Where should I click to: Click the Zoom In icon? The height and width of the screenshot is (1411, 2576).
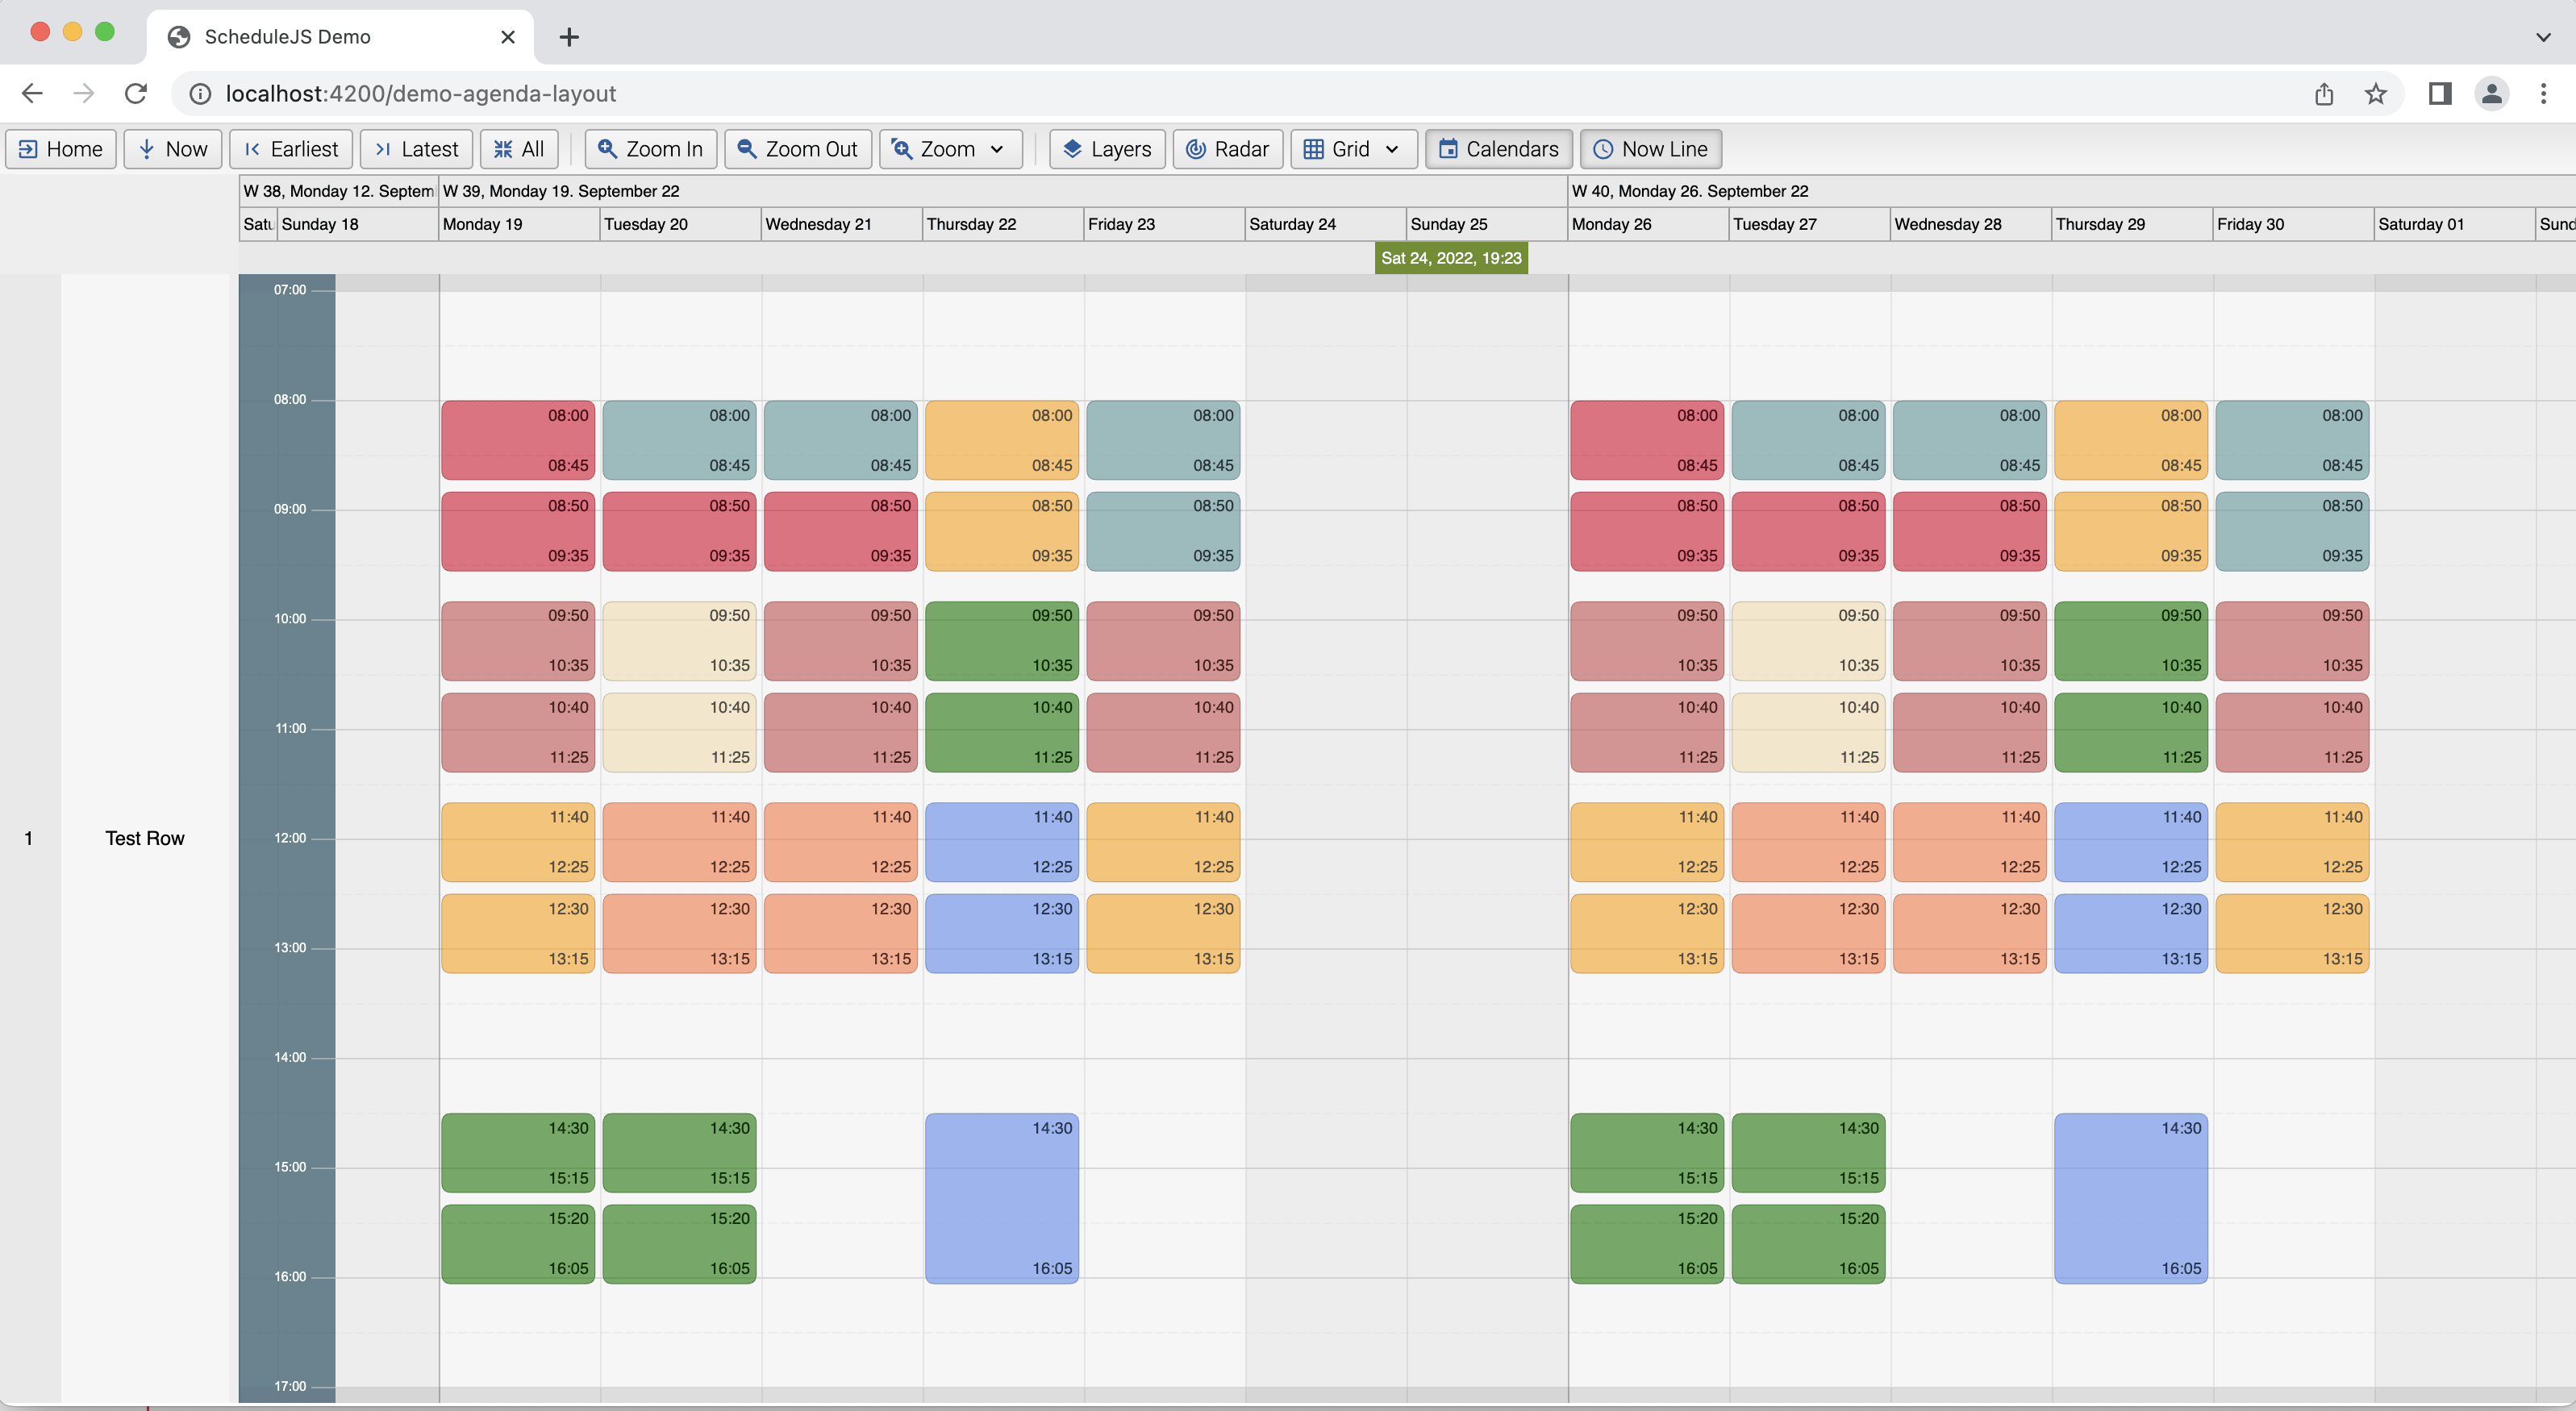pos(606,148)
